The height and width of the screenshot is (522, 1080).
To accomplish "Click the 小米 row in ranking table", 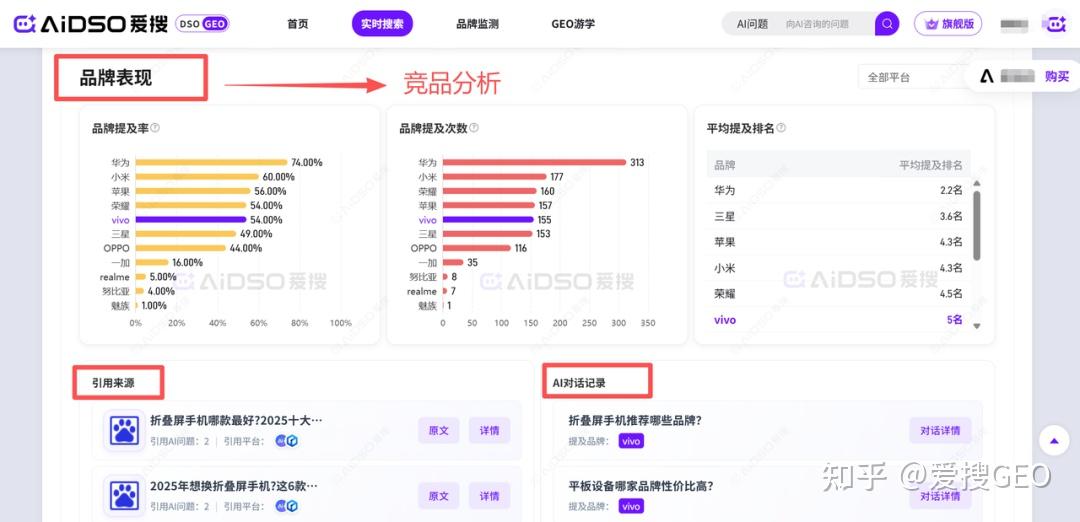I will 838,268.
